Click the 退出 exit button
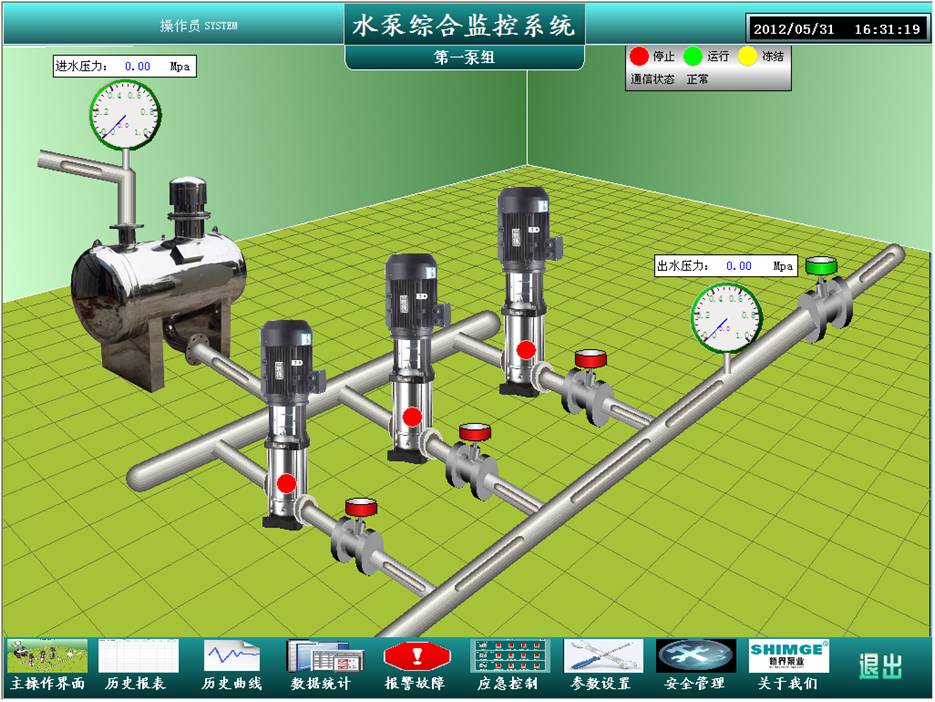The width and height of the screenshot is (935, 702). tap(880, 666)
